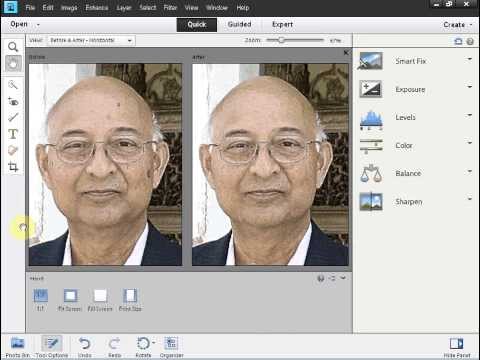Select the Zoom tool in the toolbox
This screenshot has width=480, height=360.
[13, 47]
